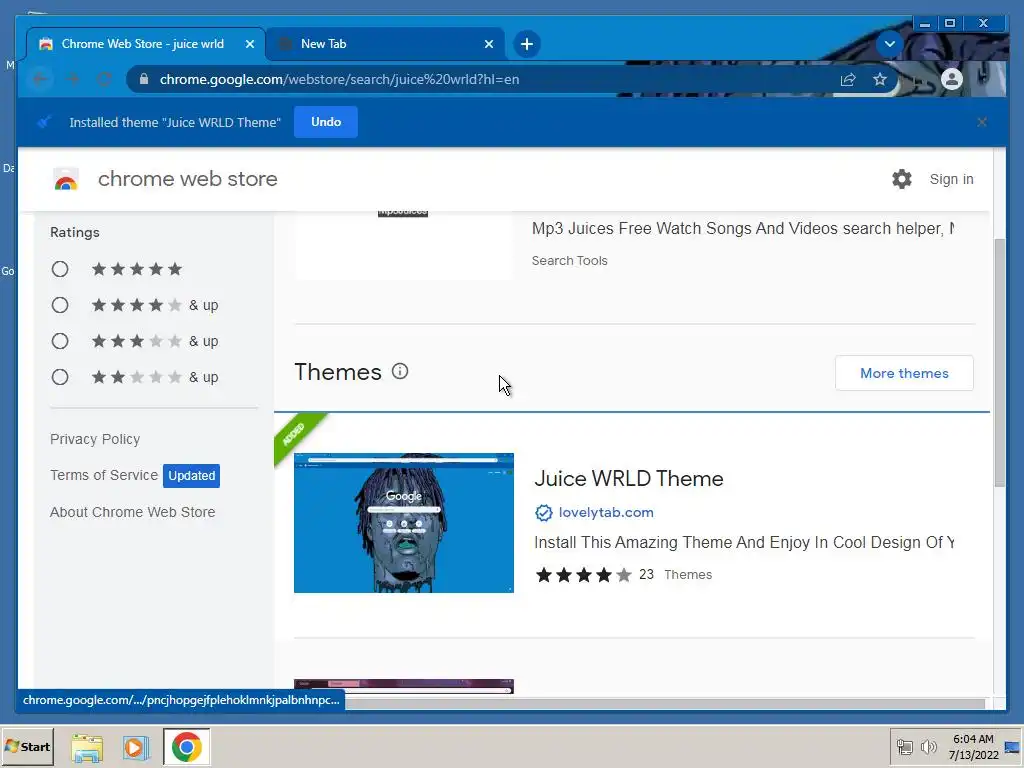Click the Juice WRLD Theme star rating
Viewport: 1024px width, 768px height.
point(583,575)
